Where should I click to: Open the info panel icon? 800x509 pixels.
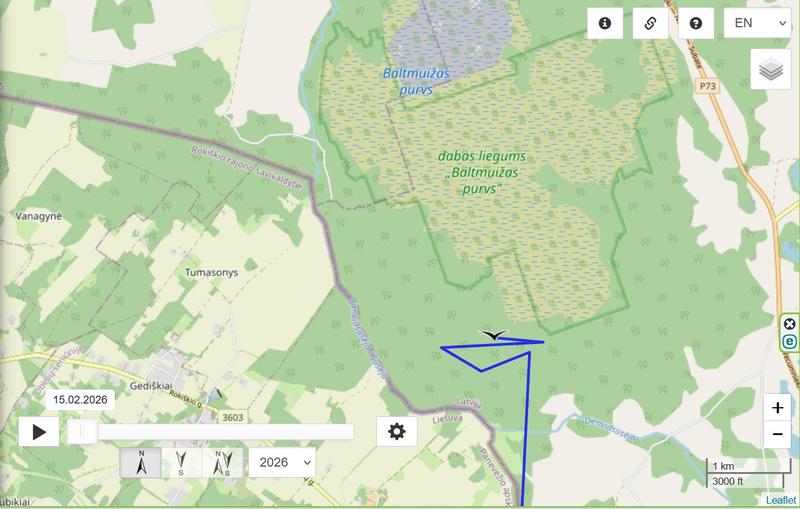click(x=605, y=23)
